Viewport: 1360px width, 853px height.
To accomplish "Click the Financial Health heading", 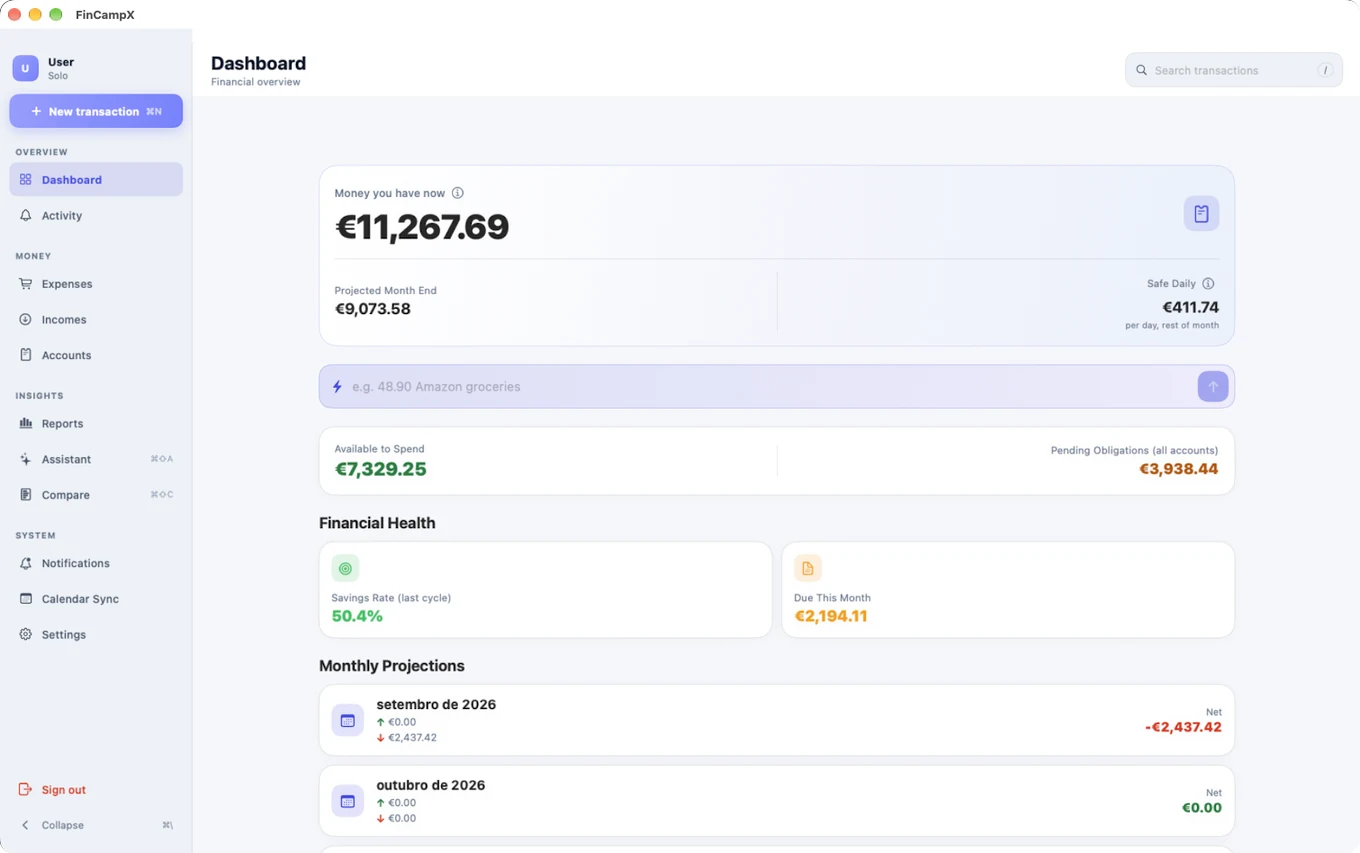I will click(x=377, y=523).
